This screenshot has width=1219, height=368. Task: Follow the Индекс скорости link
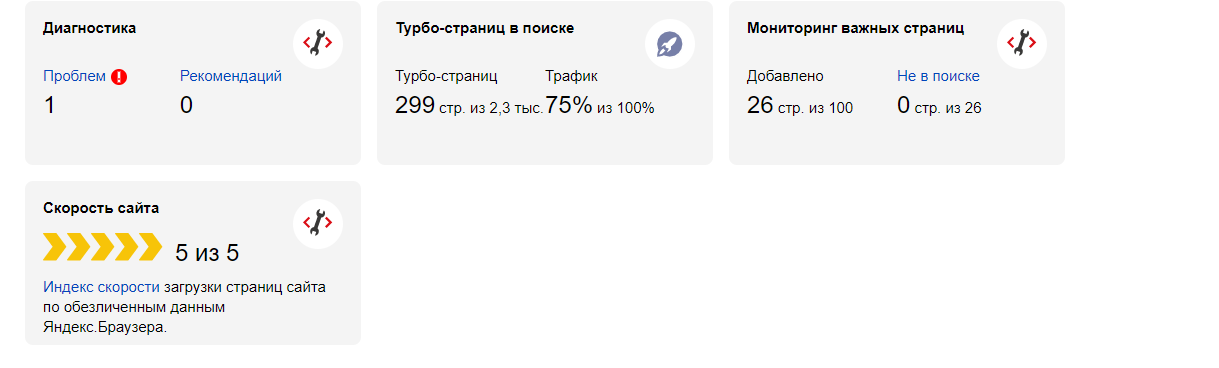coord(101,287)
